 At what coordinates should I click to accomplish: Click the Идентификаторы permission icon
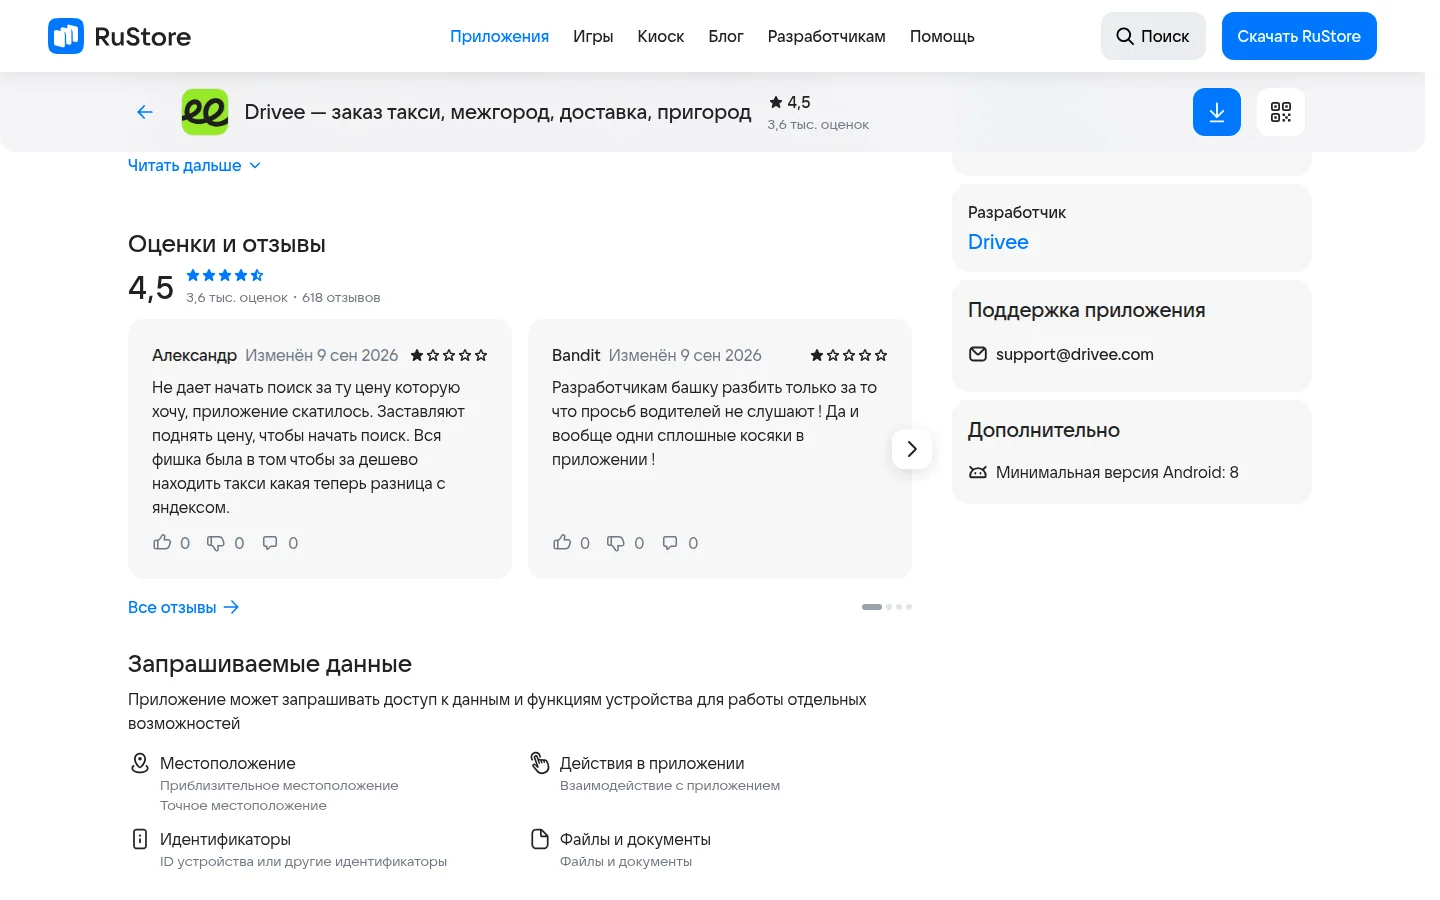tap(140, 839)
